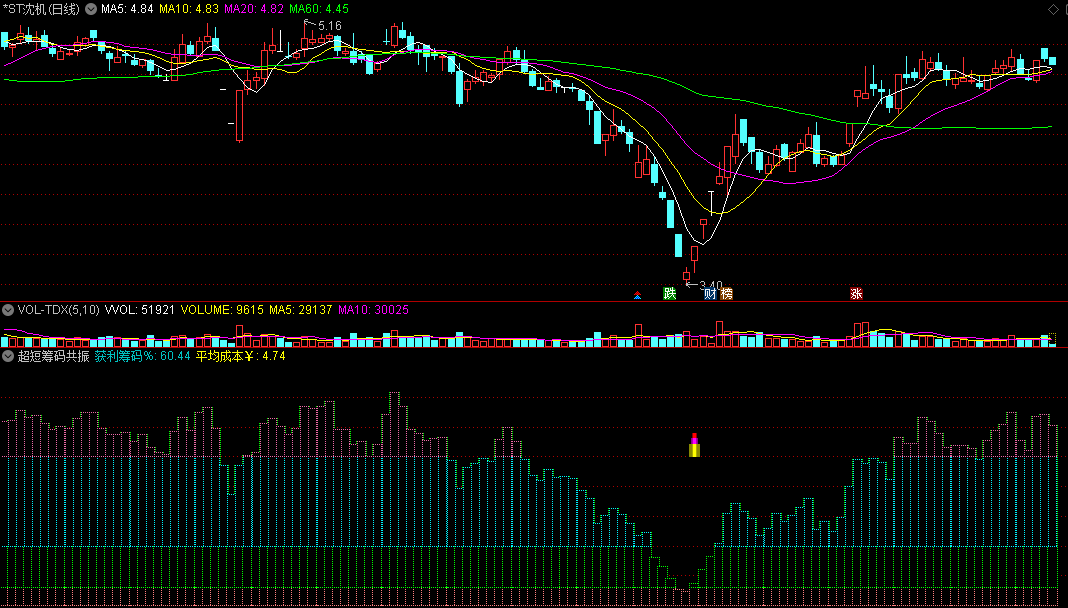The height and width of the screenshot is (608, 1068).
Task: Select the *ST沈机(日线) chart title
Action: (x=41, y=10)
